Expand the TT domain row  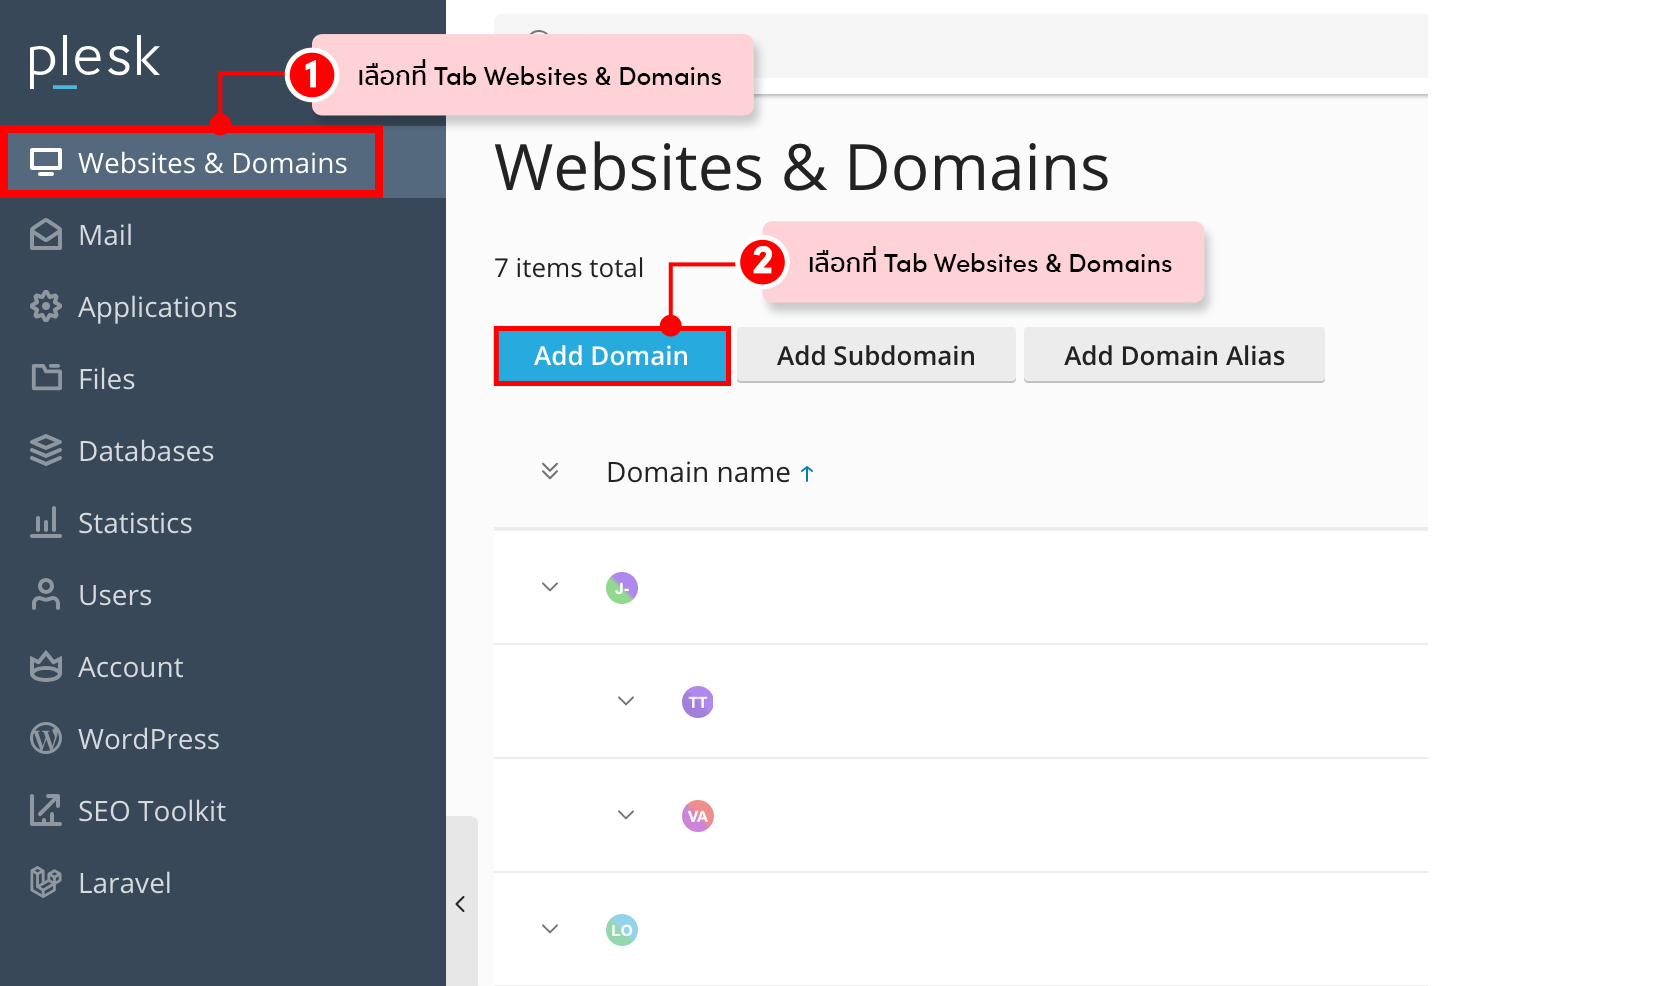coord(626,701)
